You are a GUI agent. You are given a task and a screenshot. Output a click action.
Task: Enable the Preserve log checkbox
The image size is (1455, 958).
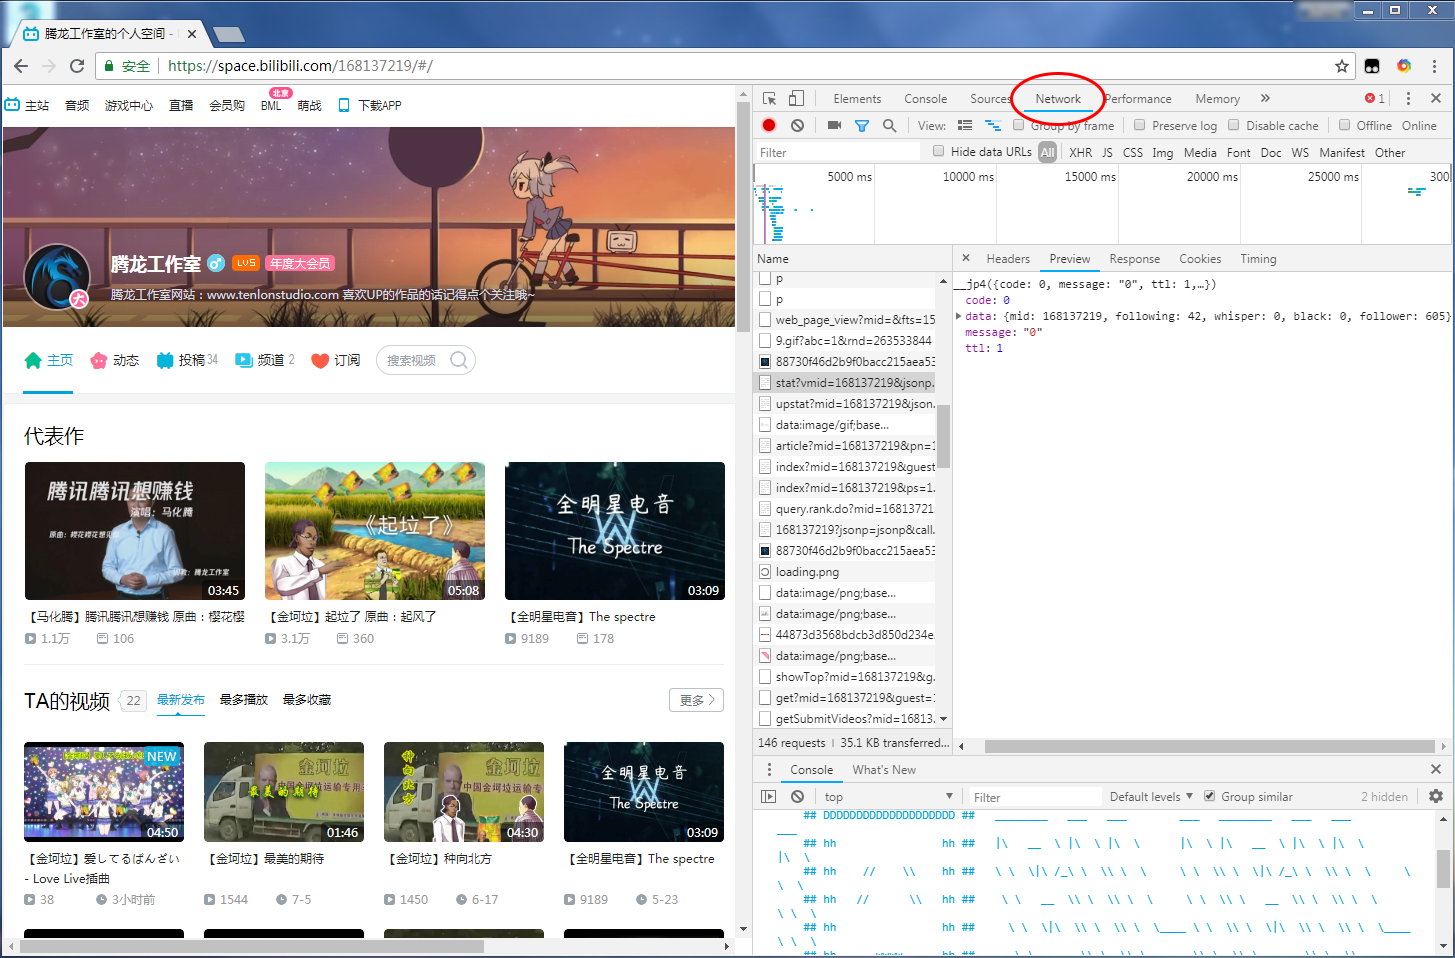tap(1139, 125)
